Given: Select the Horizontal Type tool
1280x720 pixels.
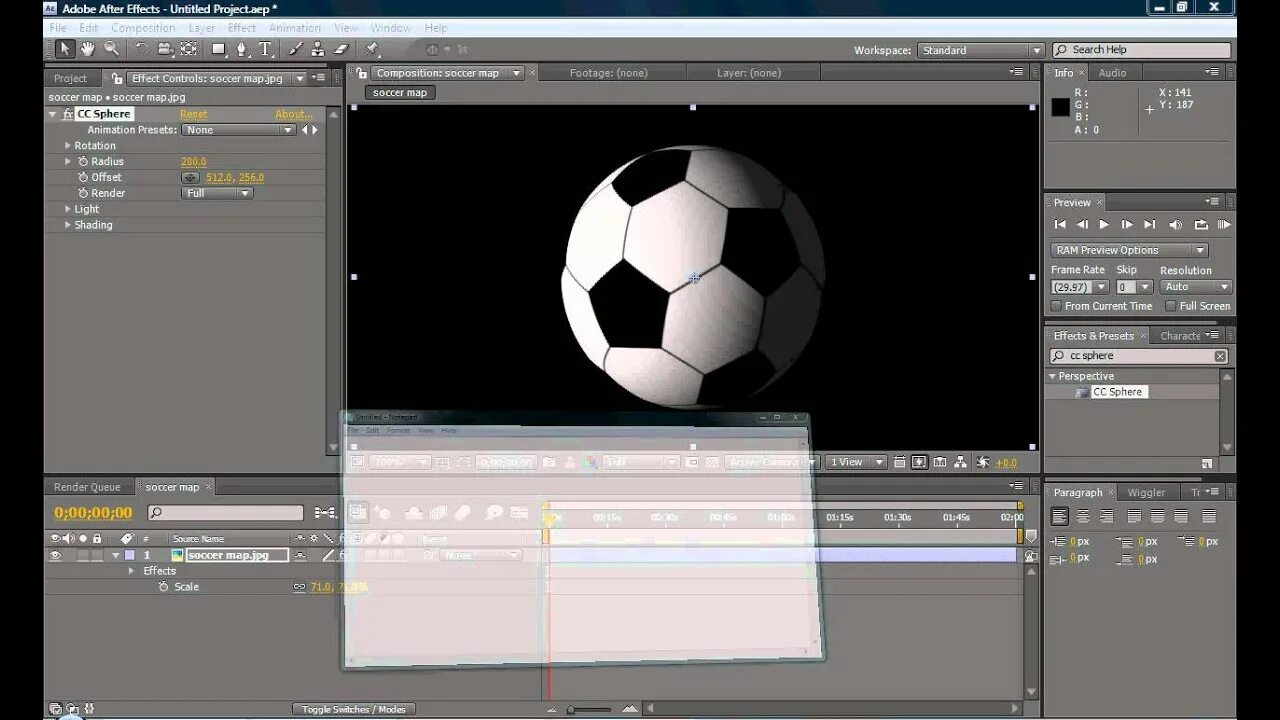Looking at the screenshot, I should point(265,49).
